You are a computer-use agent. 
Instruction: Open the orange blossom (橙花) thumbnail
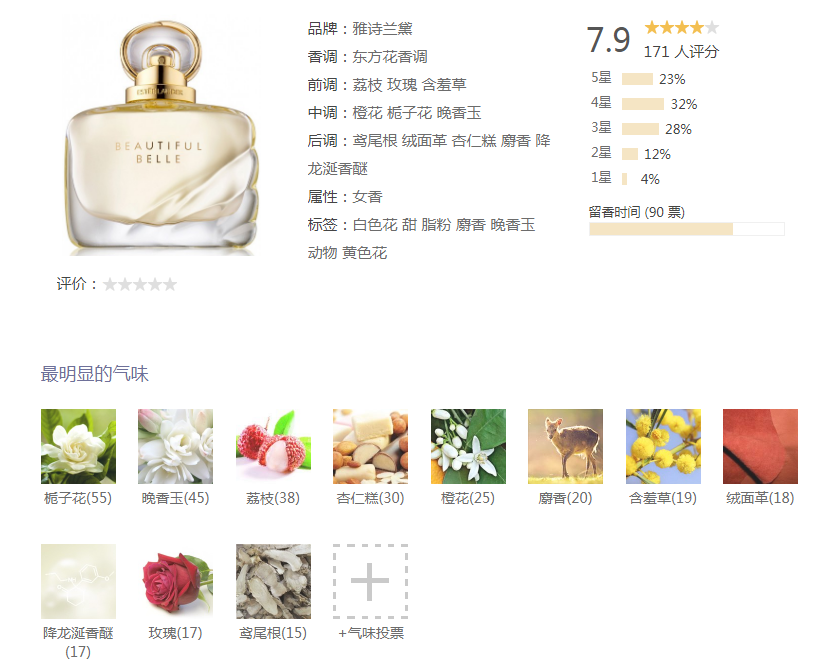click(x=468, y=446)
